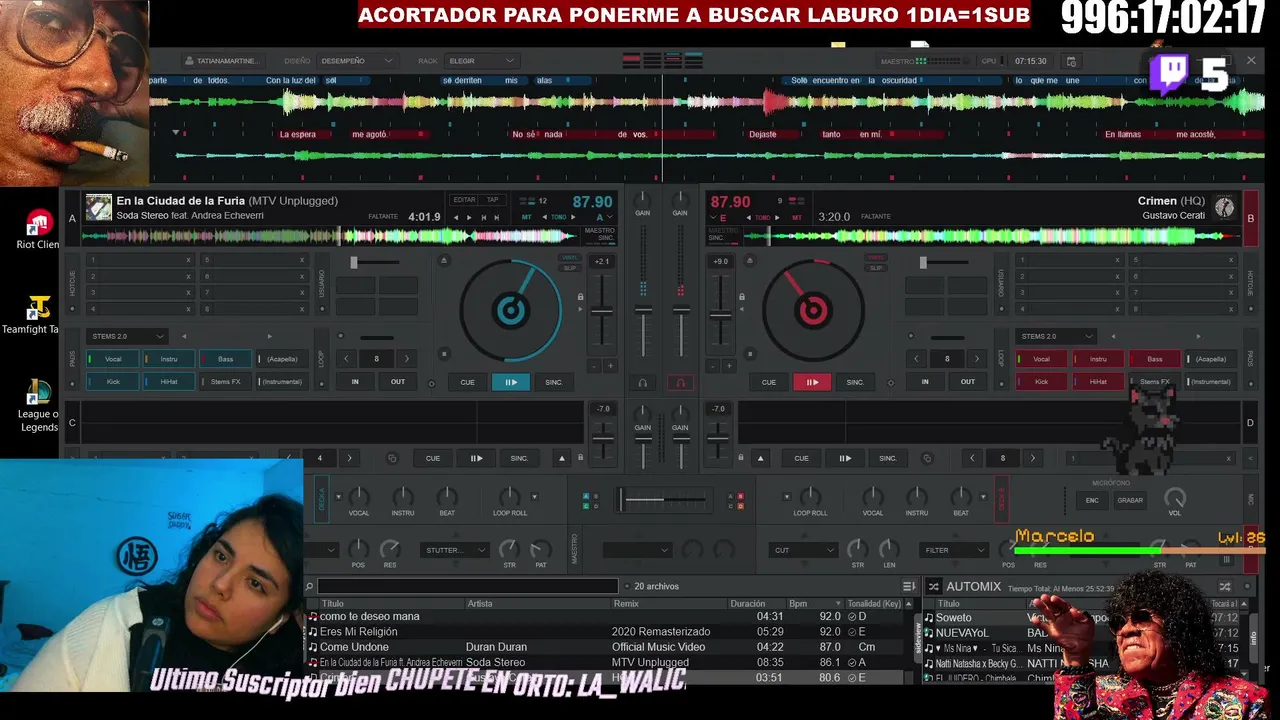1280x720 pixels.
Task: Click the deck A pitch fader
Action: point(601,312)
